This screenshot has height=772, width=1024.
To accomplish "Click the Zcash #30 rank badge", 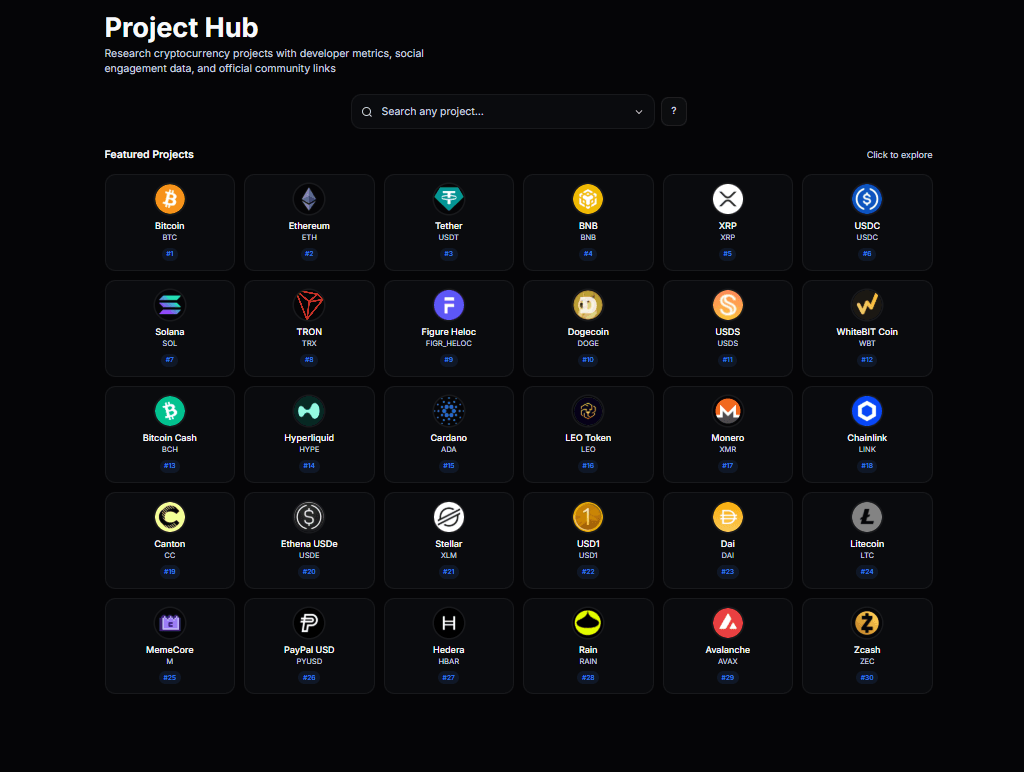I will [867, 677].
